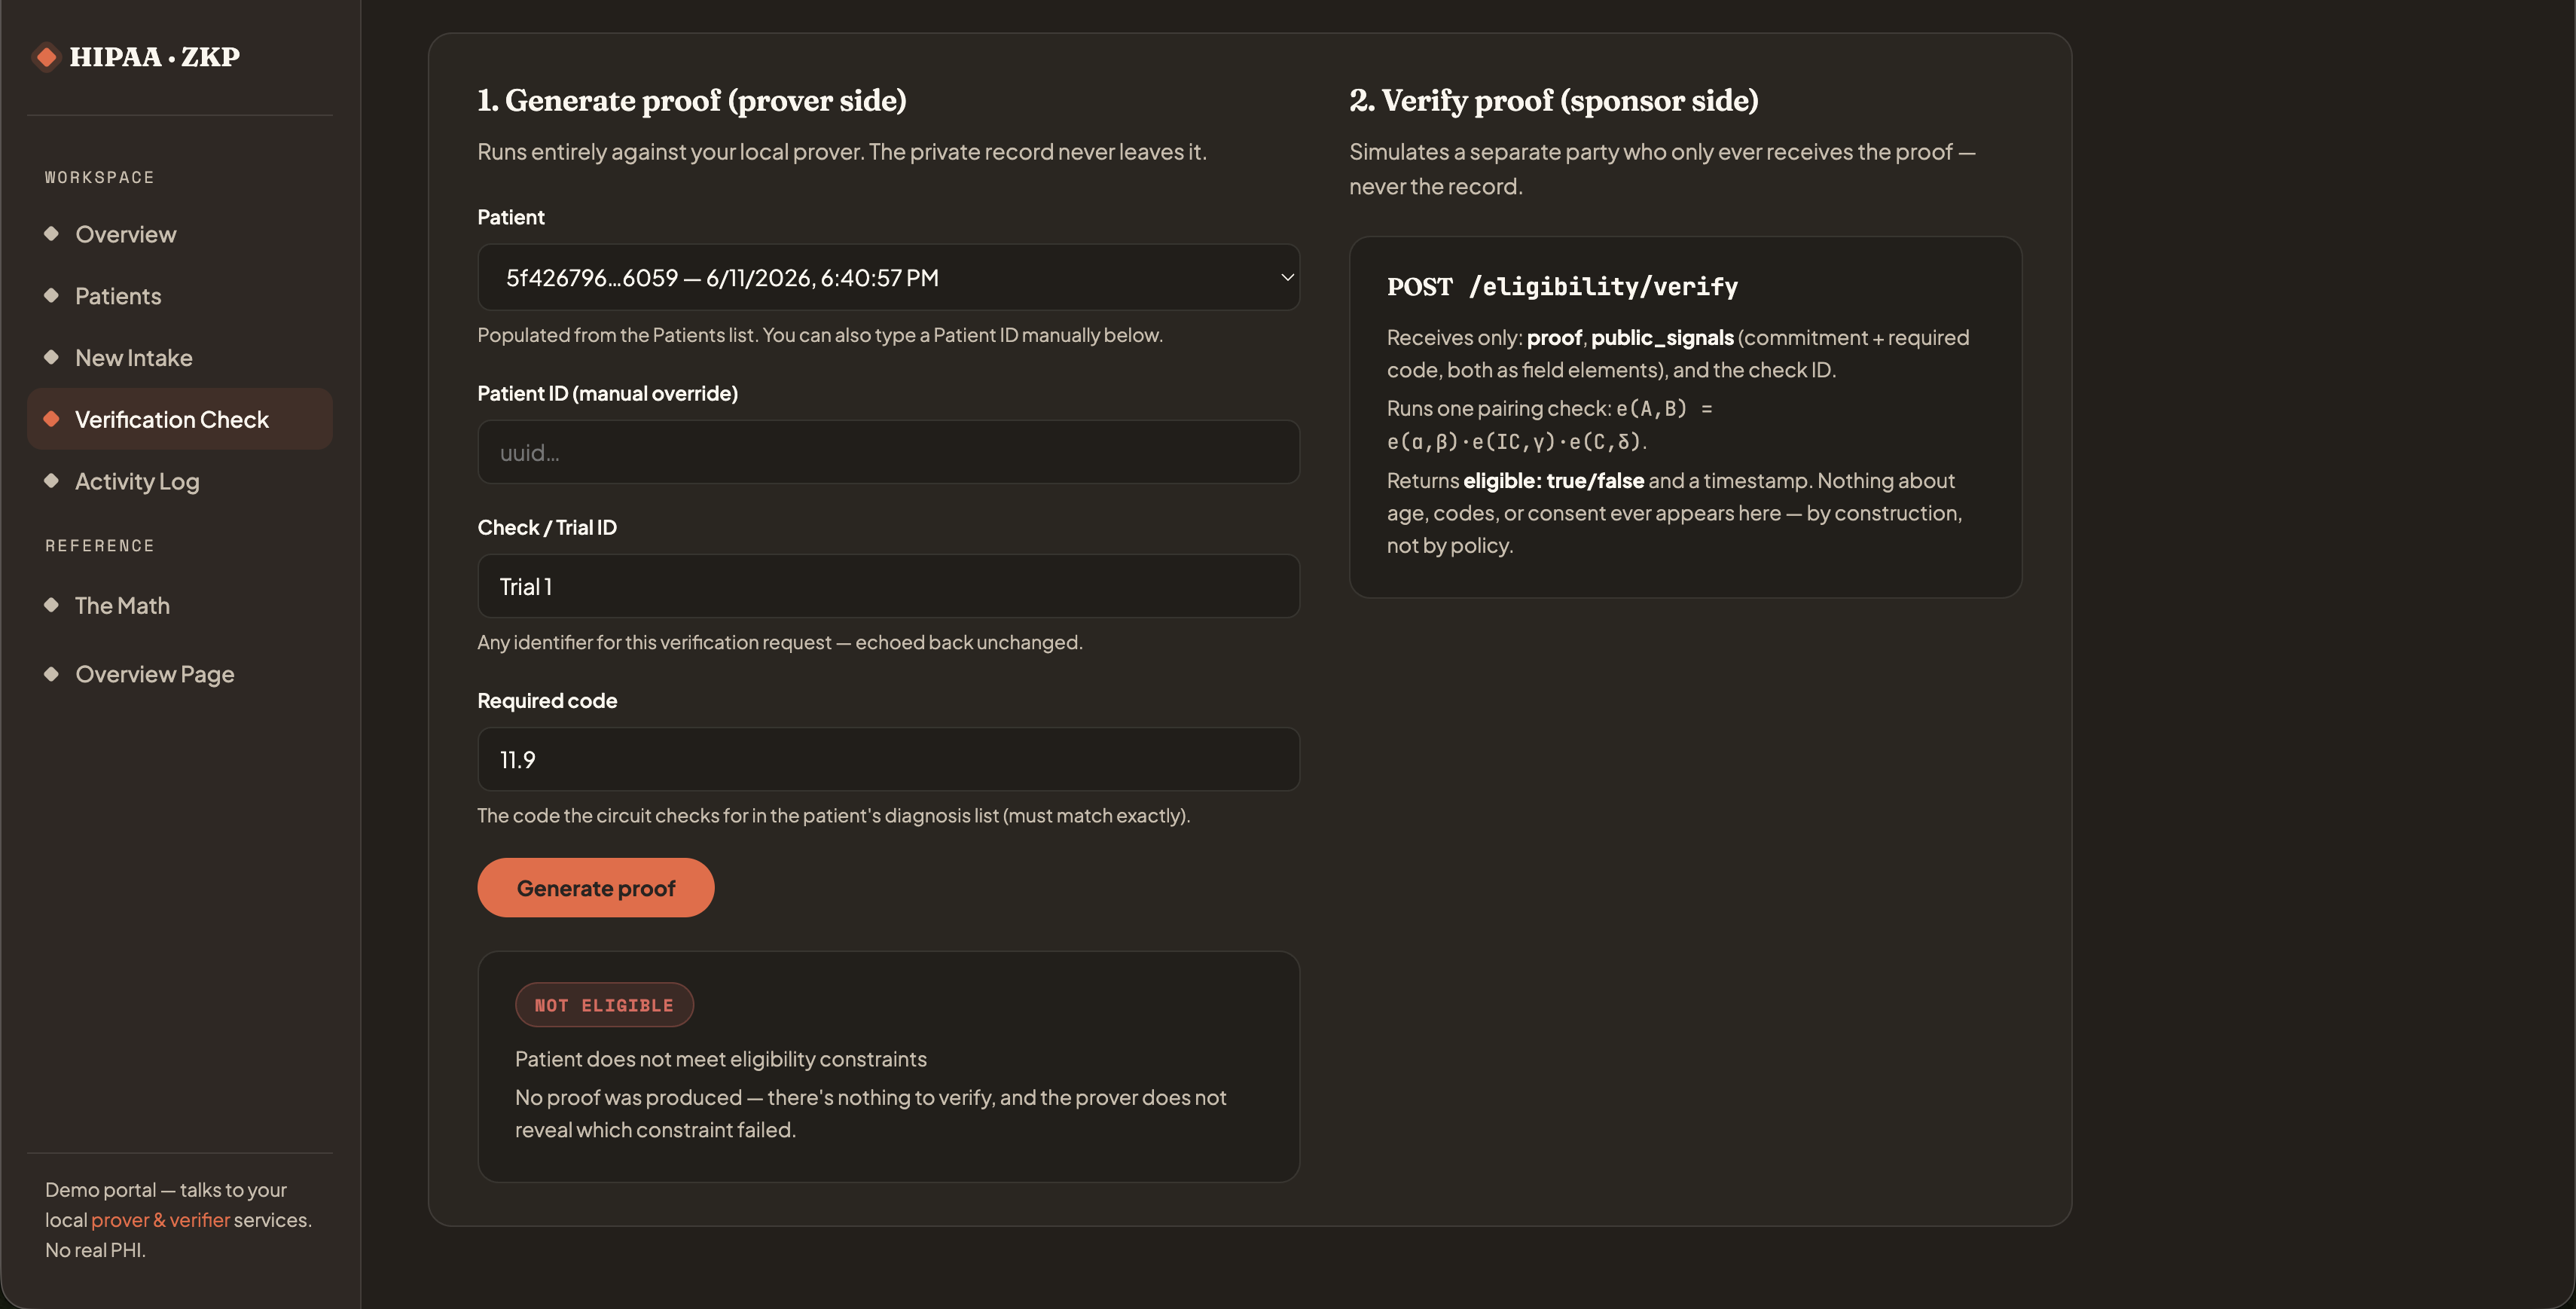
Task: Select the patient 5f426796…6059 combo box
Action: click(888, 277)
